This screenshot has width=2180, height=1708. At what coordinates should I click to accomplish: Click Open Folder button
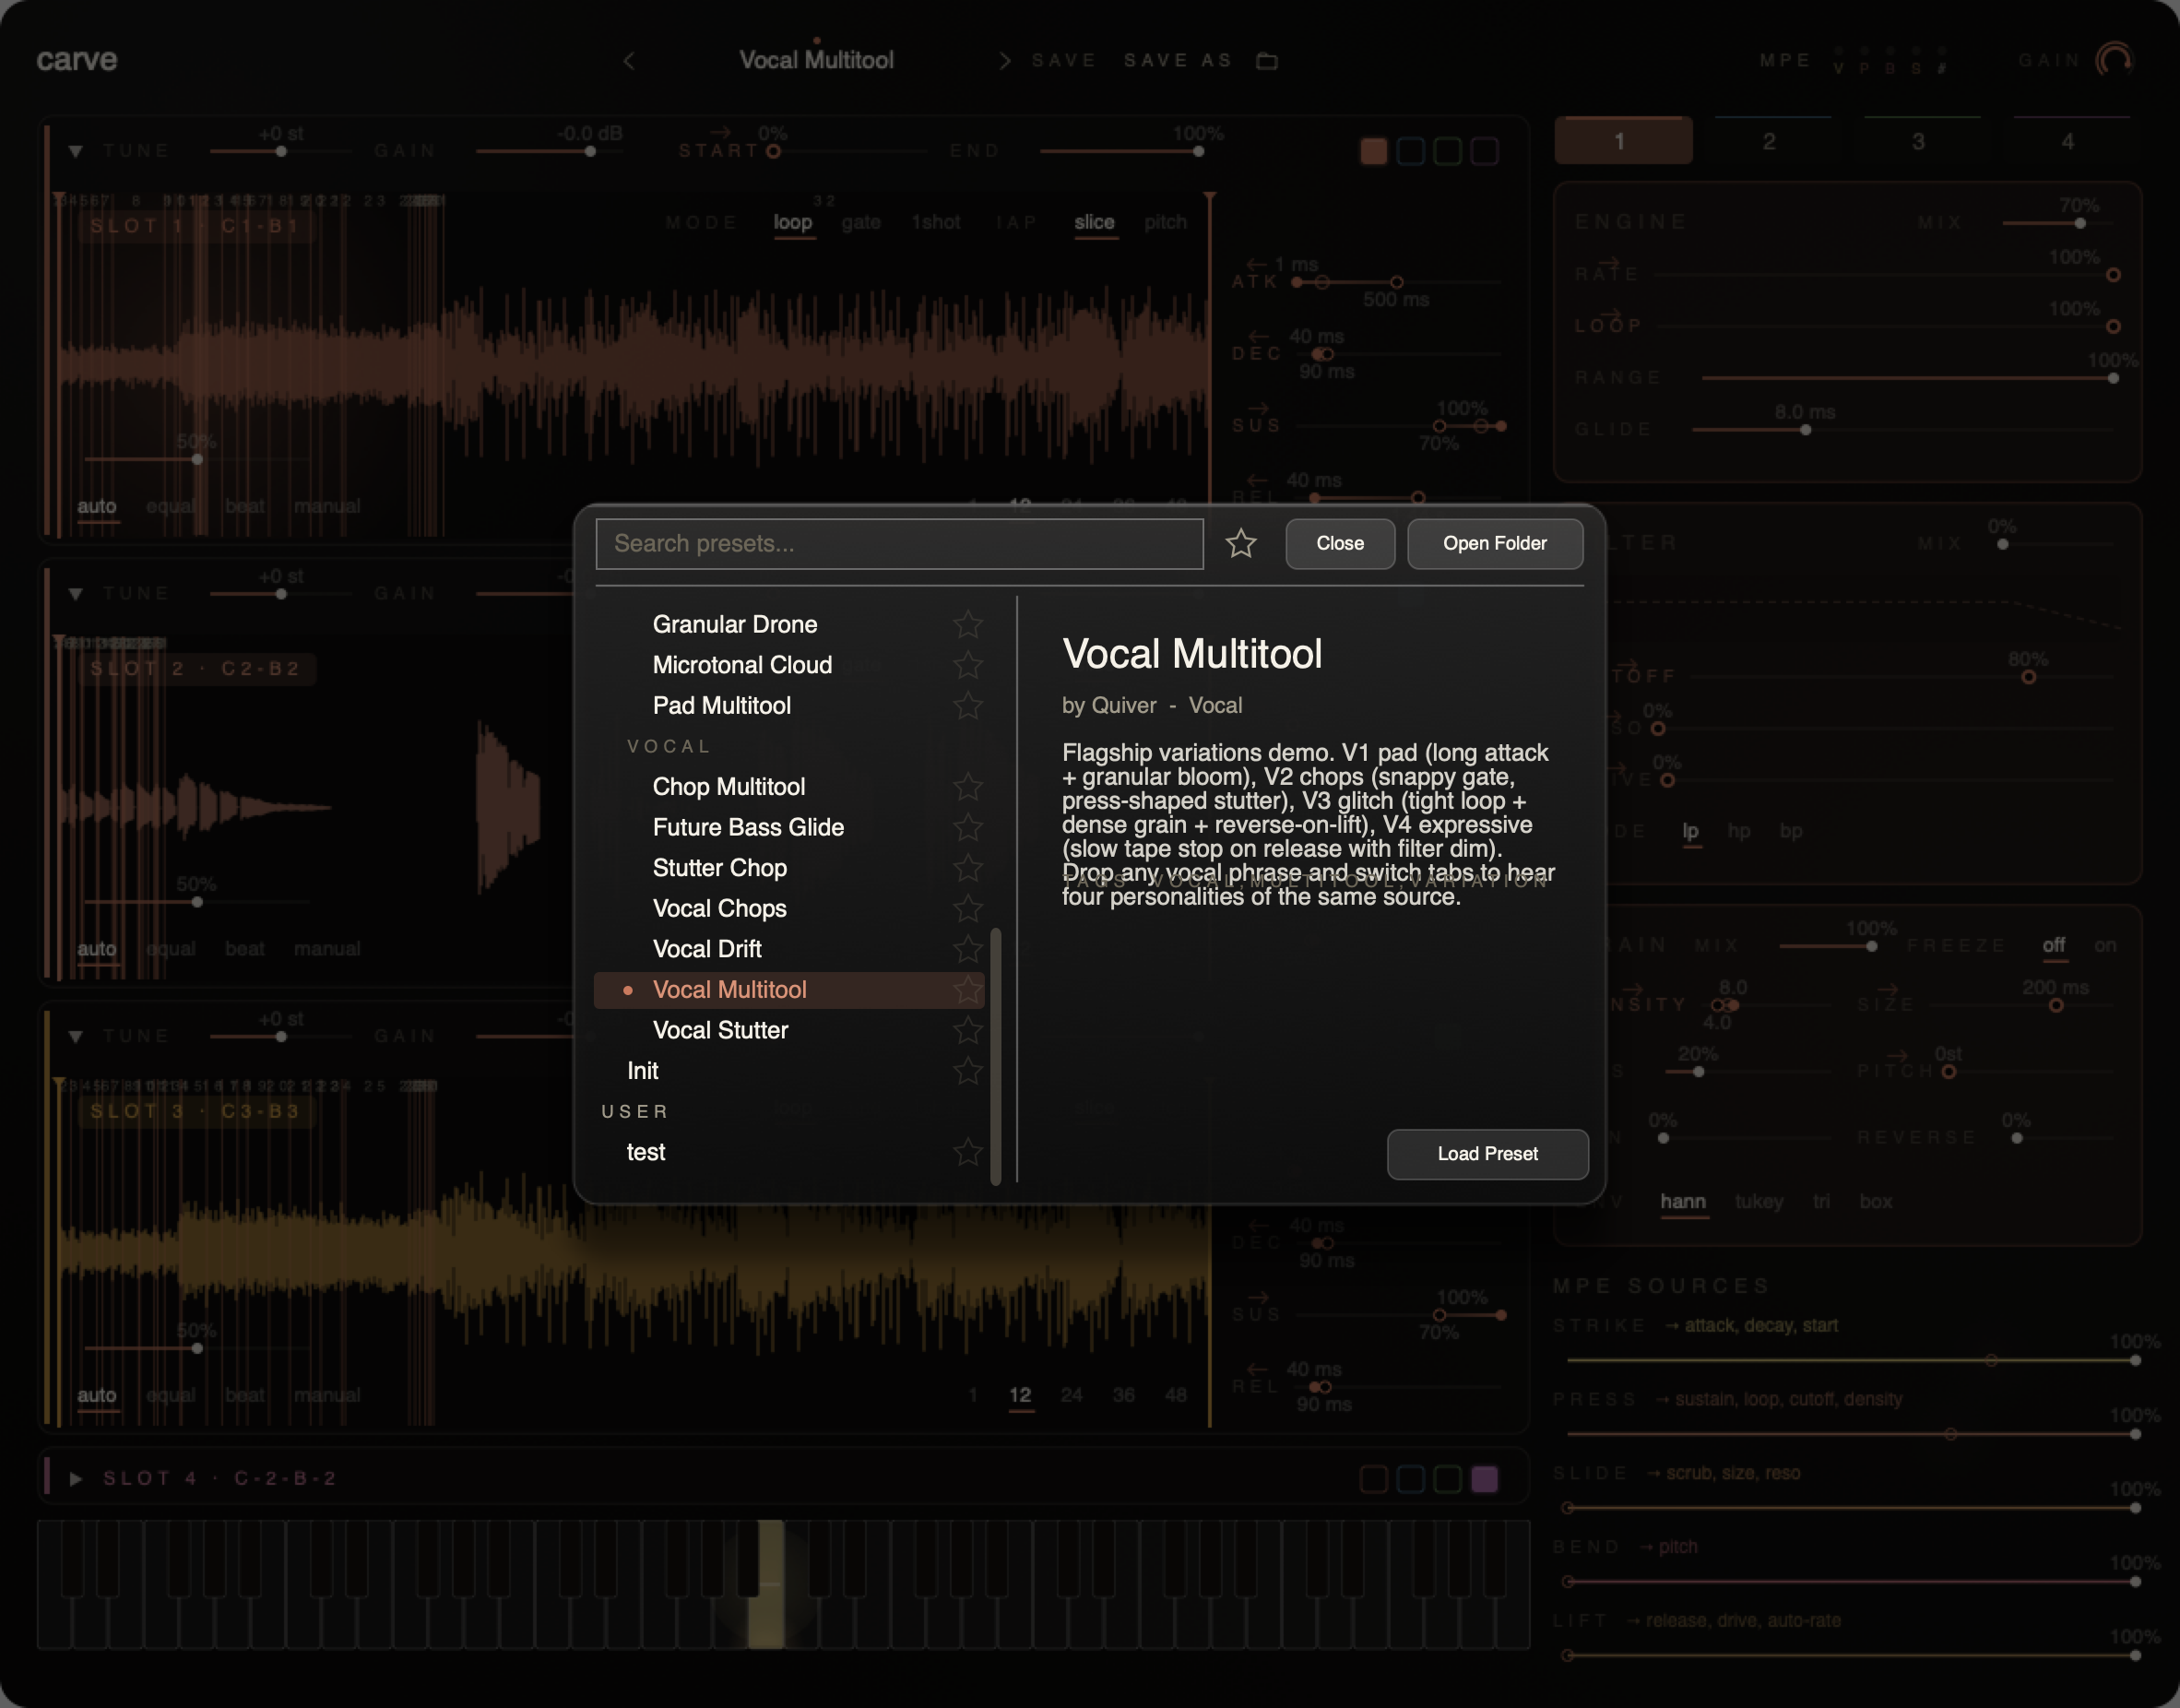tap(1495, 543)
